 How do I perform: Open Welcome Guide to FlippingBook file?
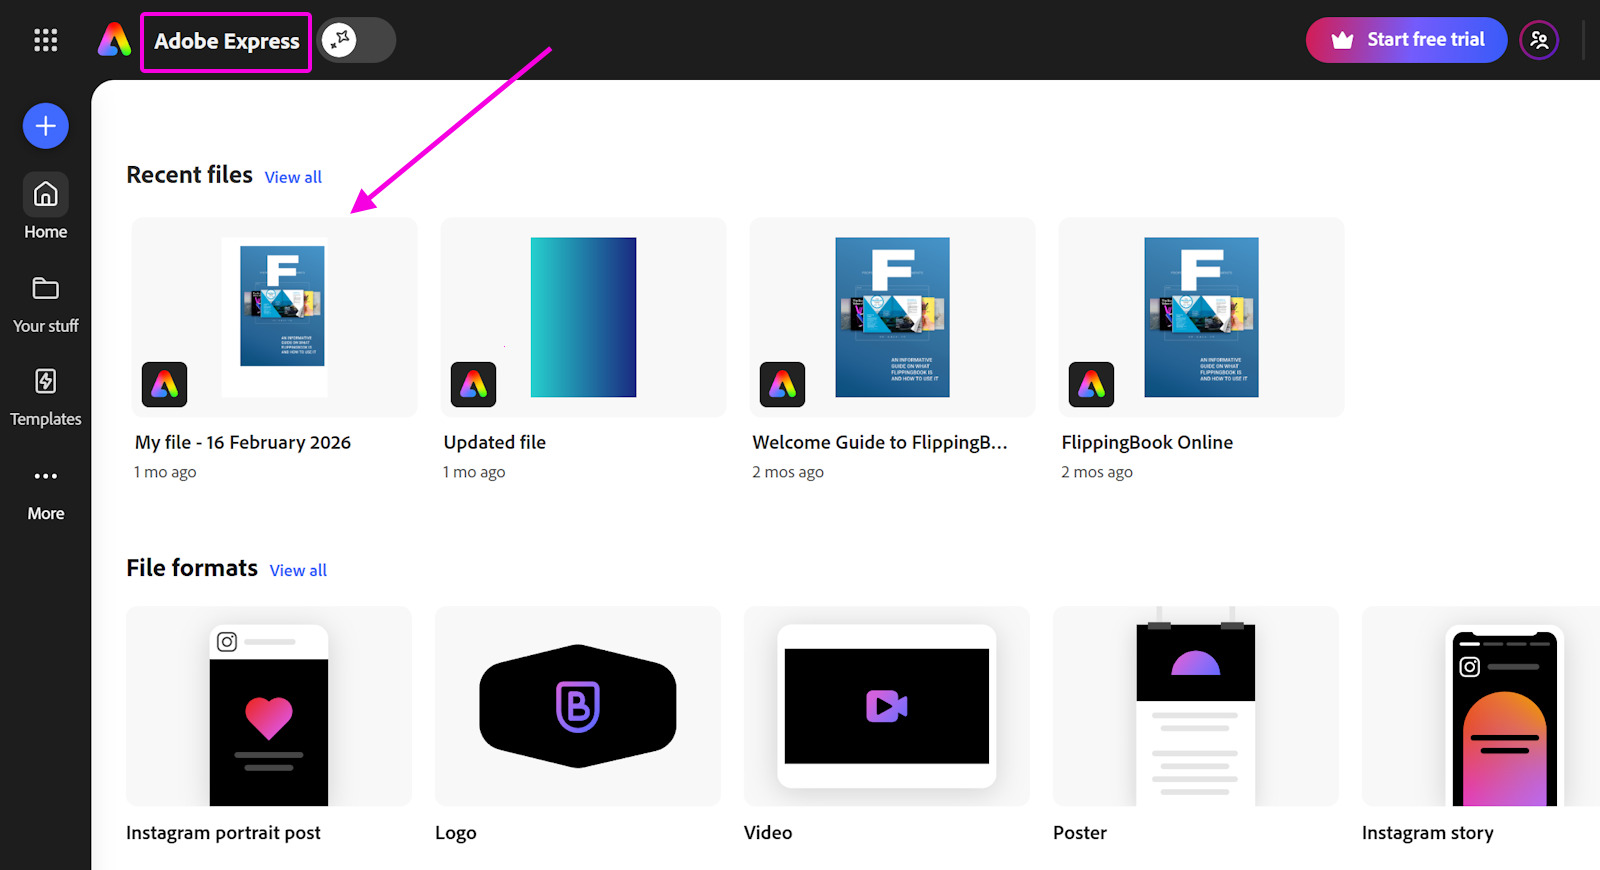pyautogui.click(x=892, y=317)
